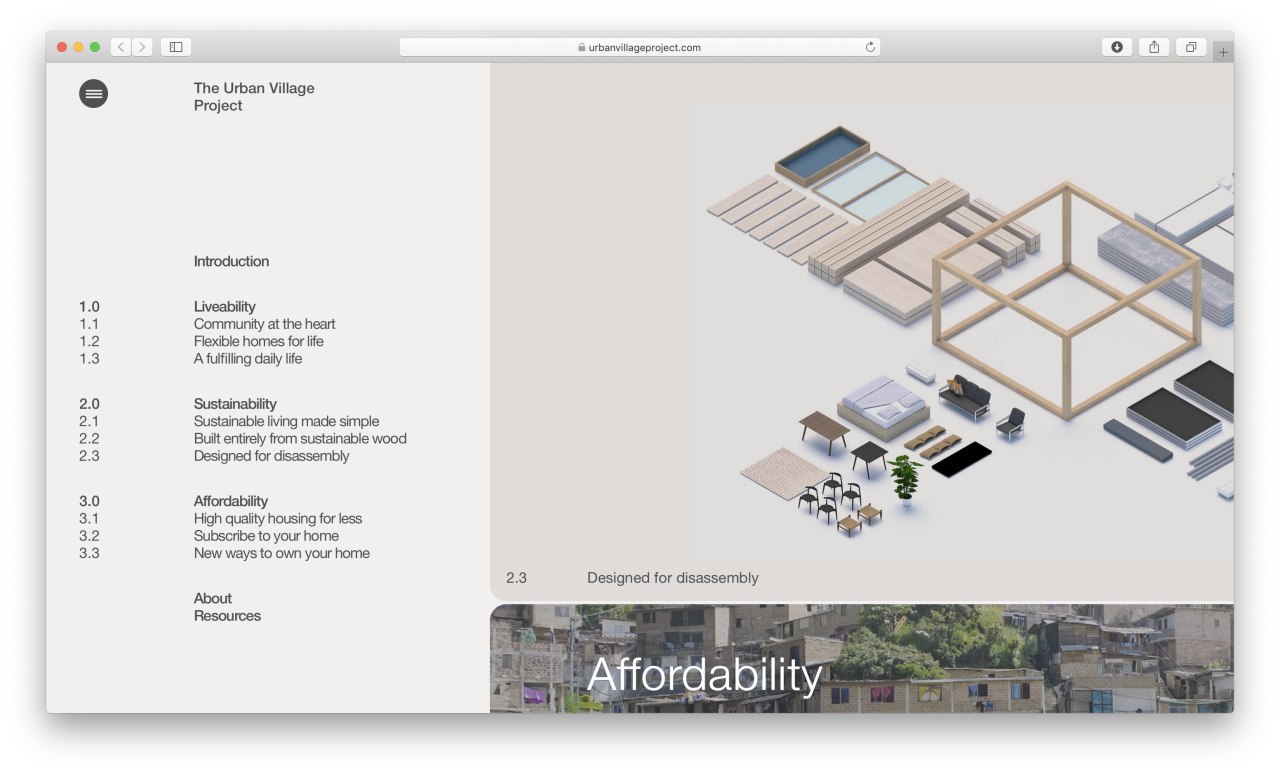Open Designed for disassembly in navigation

click(272, 456)
